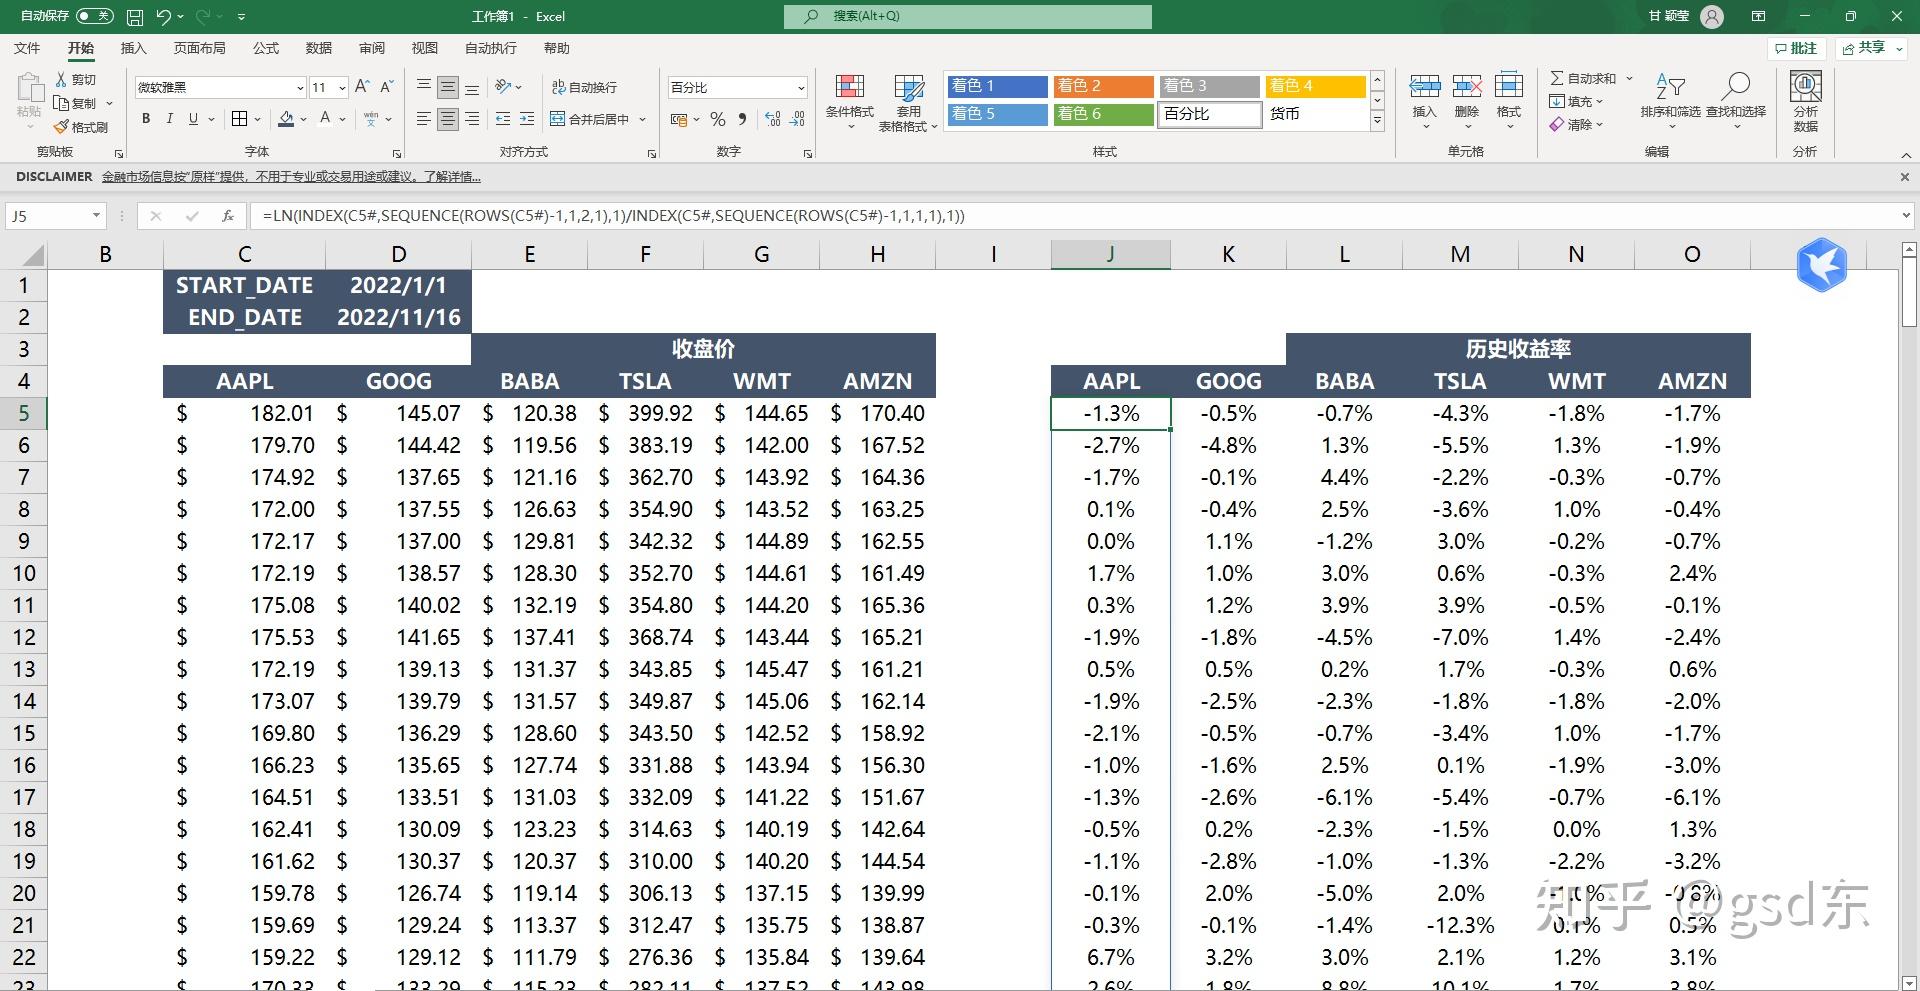Toggle Underline formatting
Screen dimensions: 1920x991
tap(193, 119)
